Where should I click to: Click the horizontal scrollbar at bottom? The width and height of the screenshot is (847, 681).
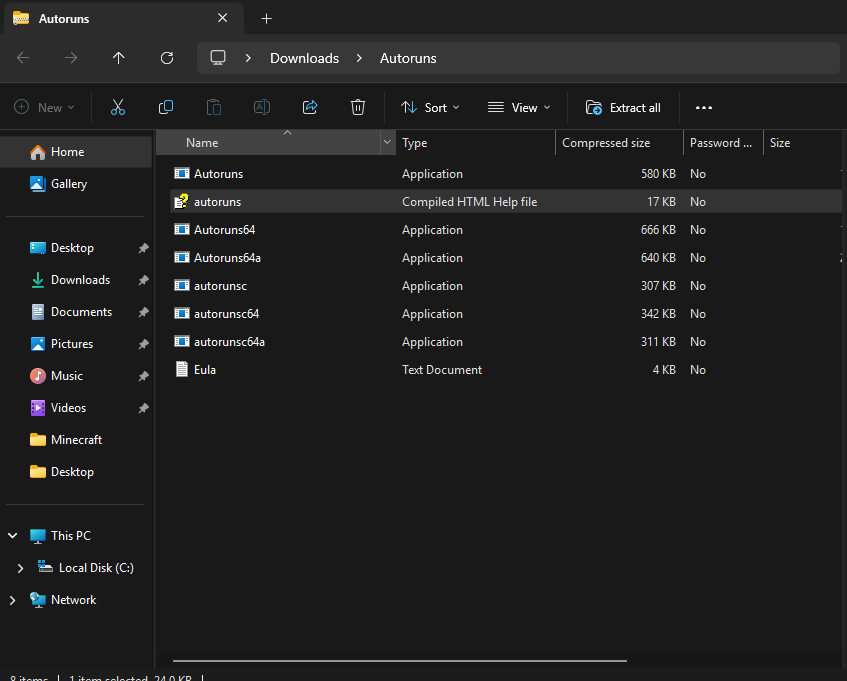coord(400,660)
